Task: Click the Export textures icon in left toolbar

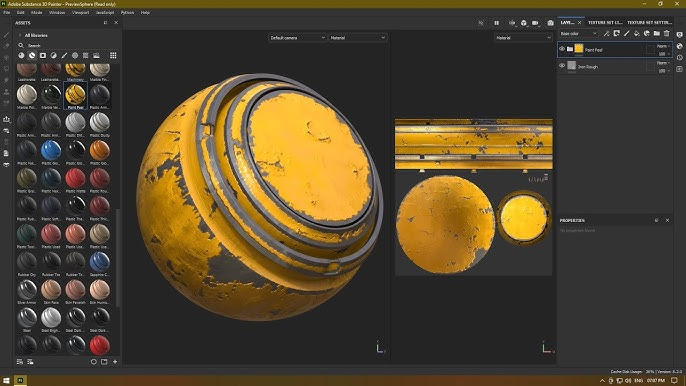Action: coord(6,119)
